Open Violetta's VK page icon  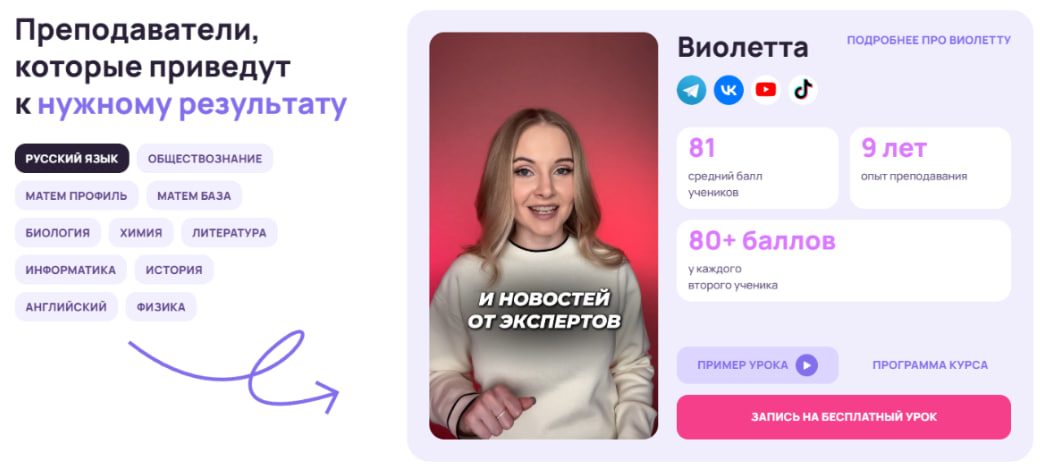728,90
